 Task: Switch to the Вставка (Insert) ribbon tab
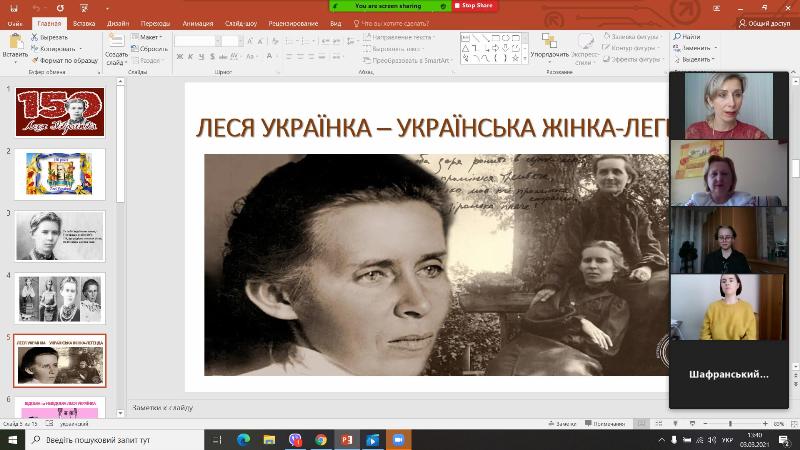coord(84,22)
